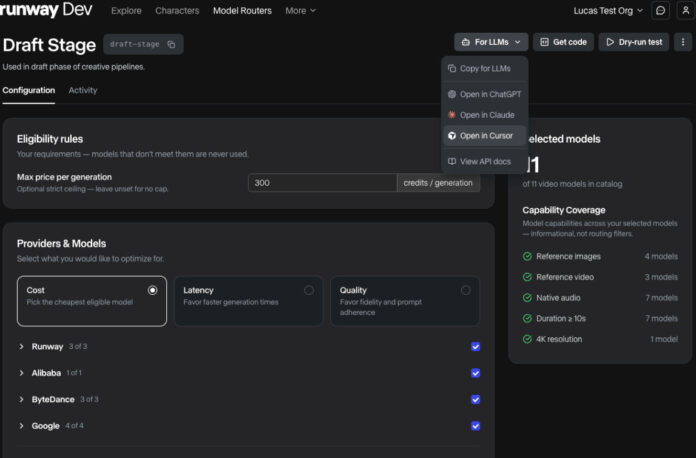Uncheck the ByteDance provider checkbox
The image size is (696, 458).
475,399
